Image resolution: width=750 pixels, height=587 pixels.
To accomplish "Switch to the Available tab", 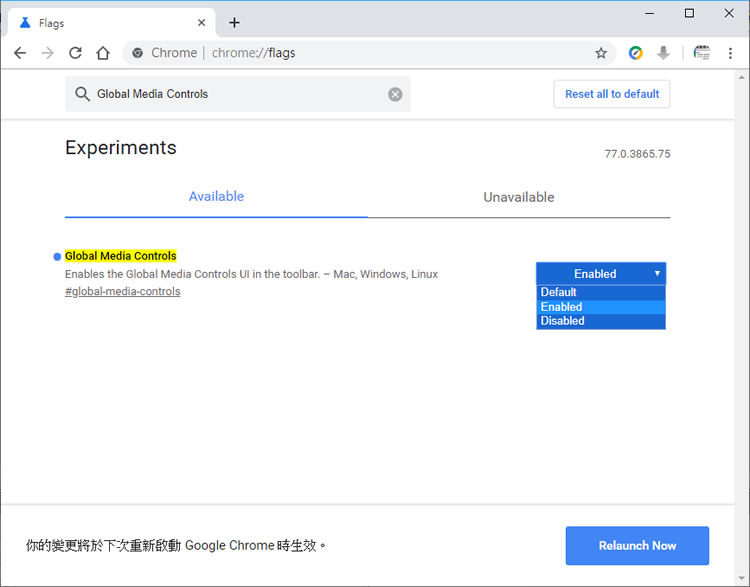I will [216, 197].
